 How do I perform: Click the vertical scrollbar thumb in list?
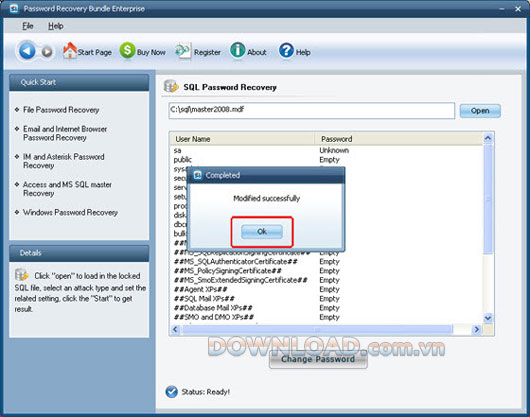tap(488, 199)
